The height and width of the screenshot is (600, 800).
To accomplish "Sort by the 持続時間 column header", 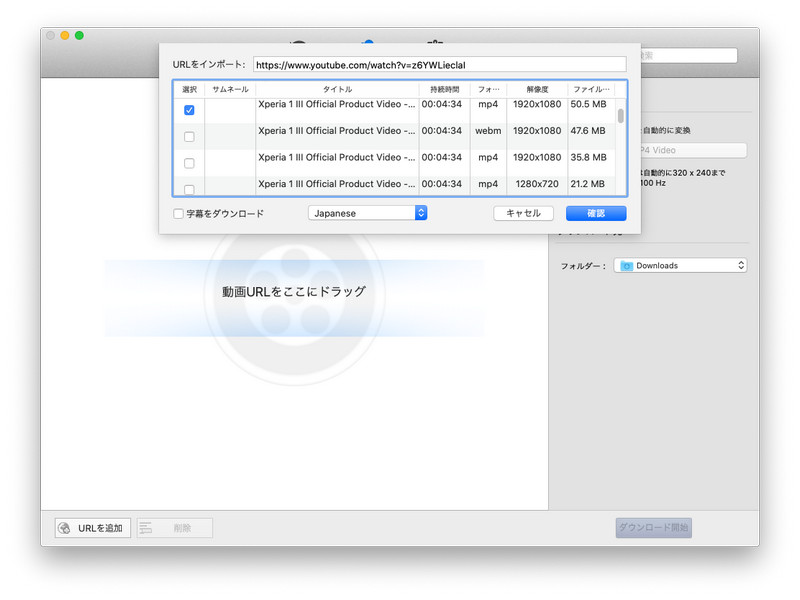I will coord(444,89).
